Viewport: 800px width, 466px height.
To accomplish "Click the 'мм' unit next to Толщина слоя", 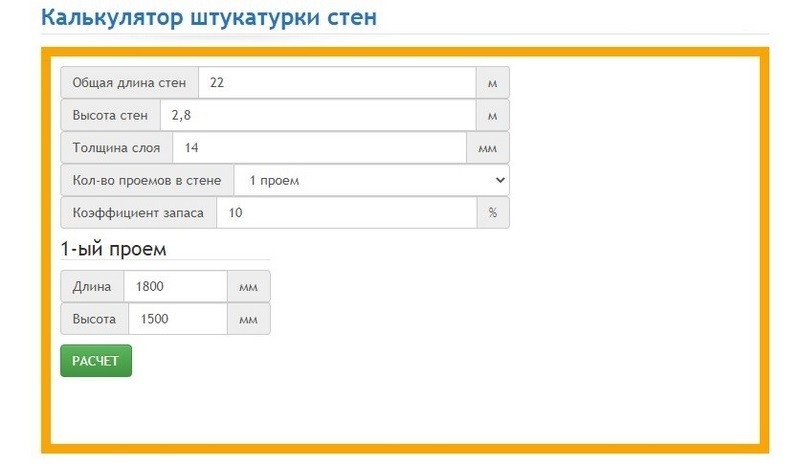I will (488, 148).
